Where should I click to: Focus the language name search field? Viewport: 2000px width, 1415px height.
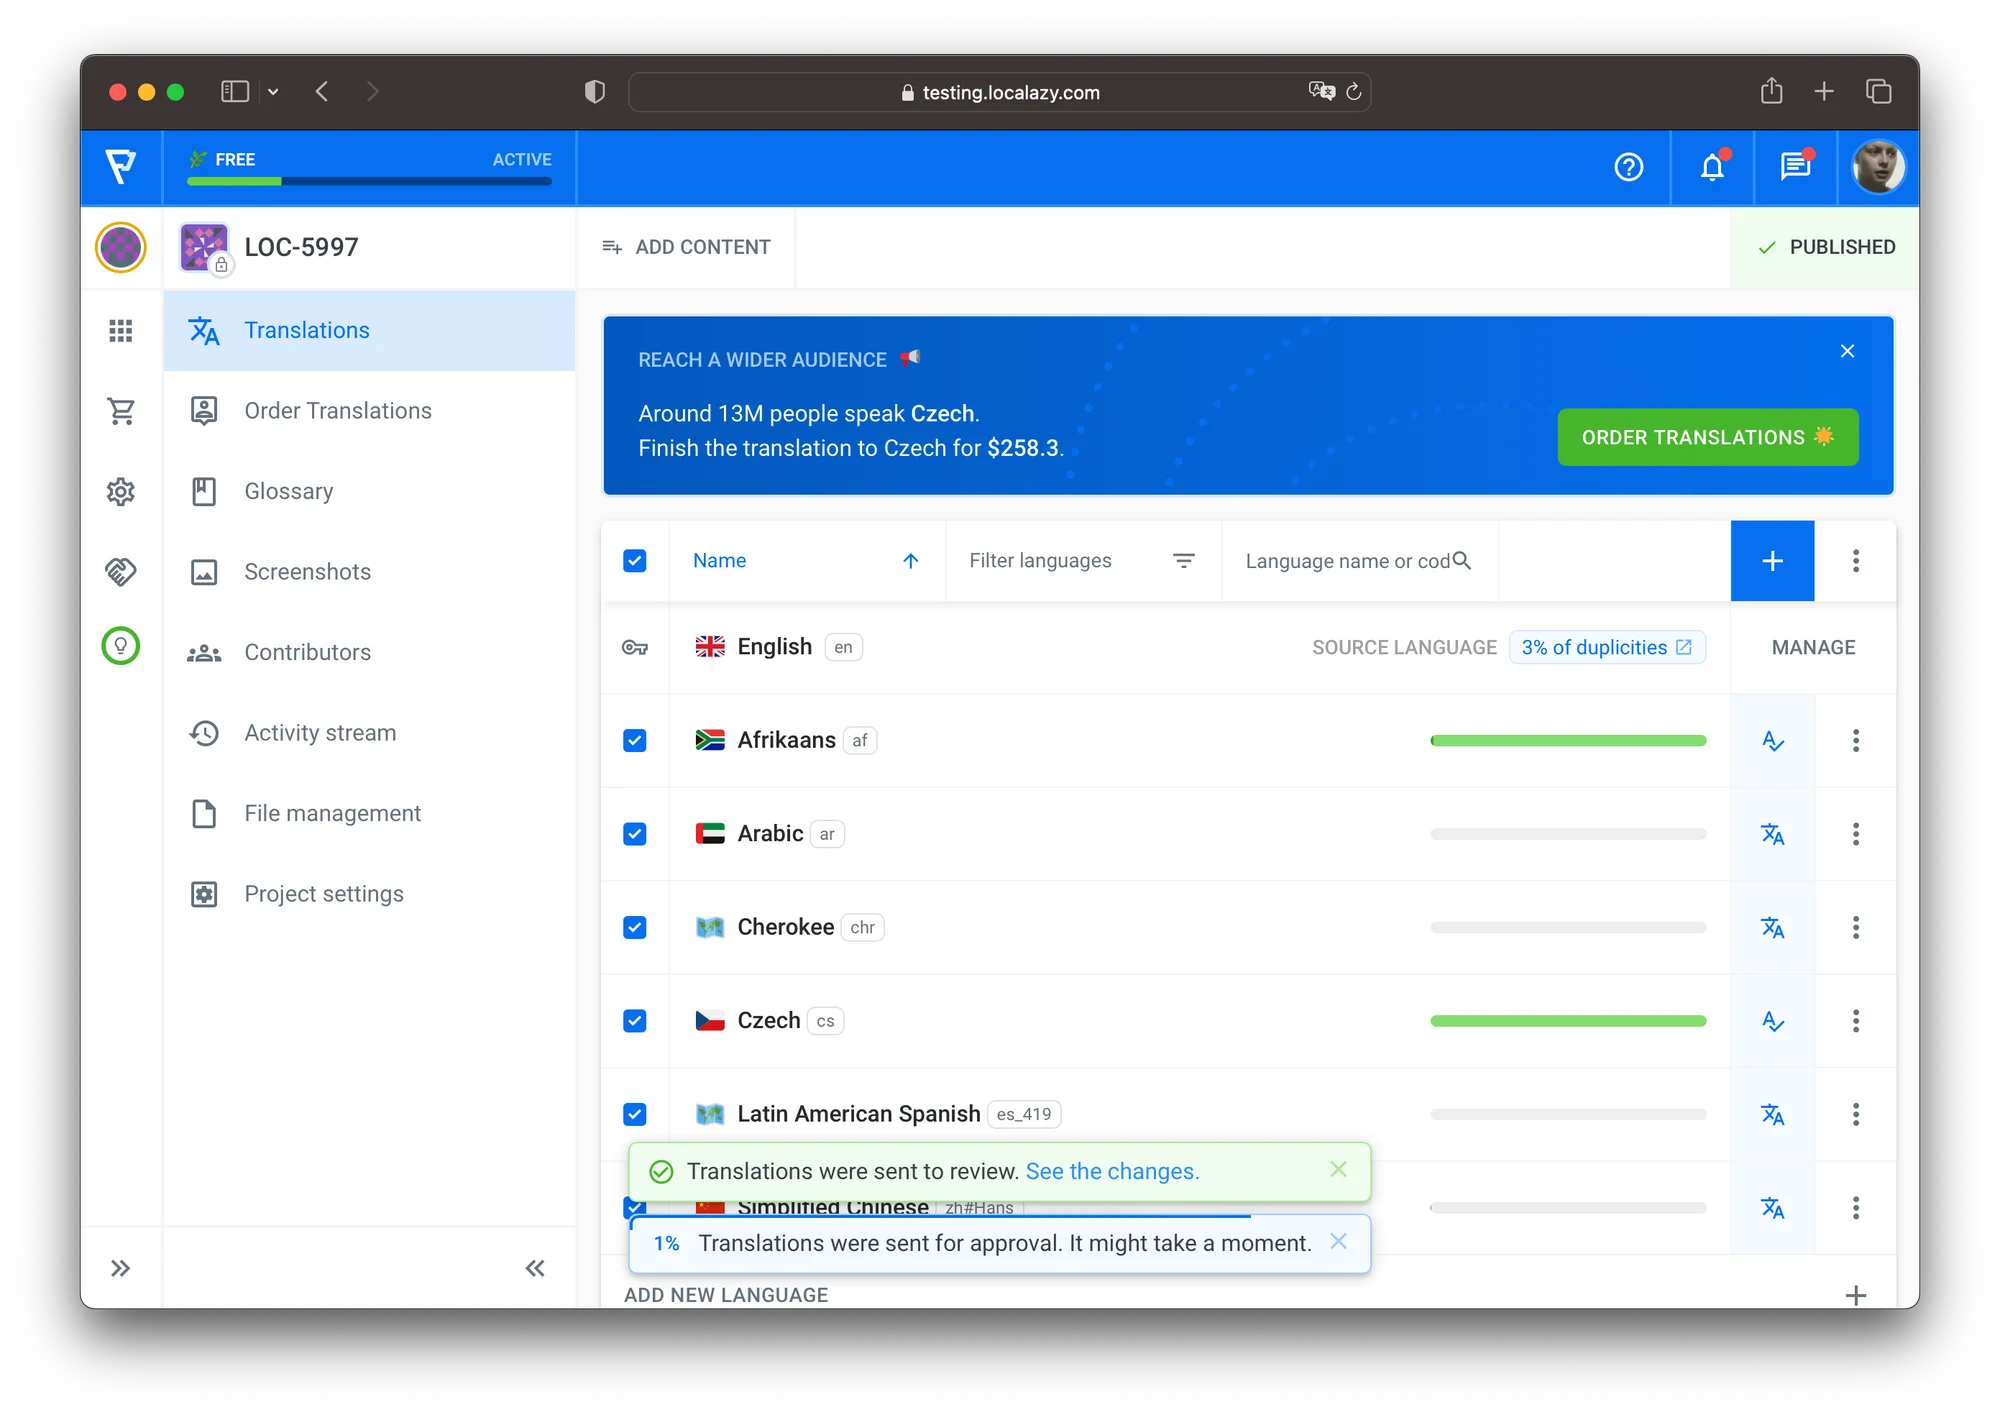pos(1346,561)
